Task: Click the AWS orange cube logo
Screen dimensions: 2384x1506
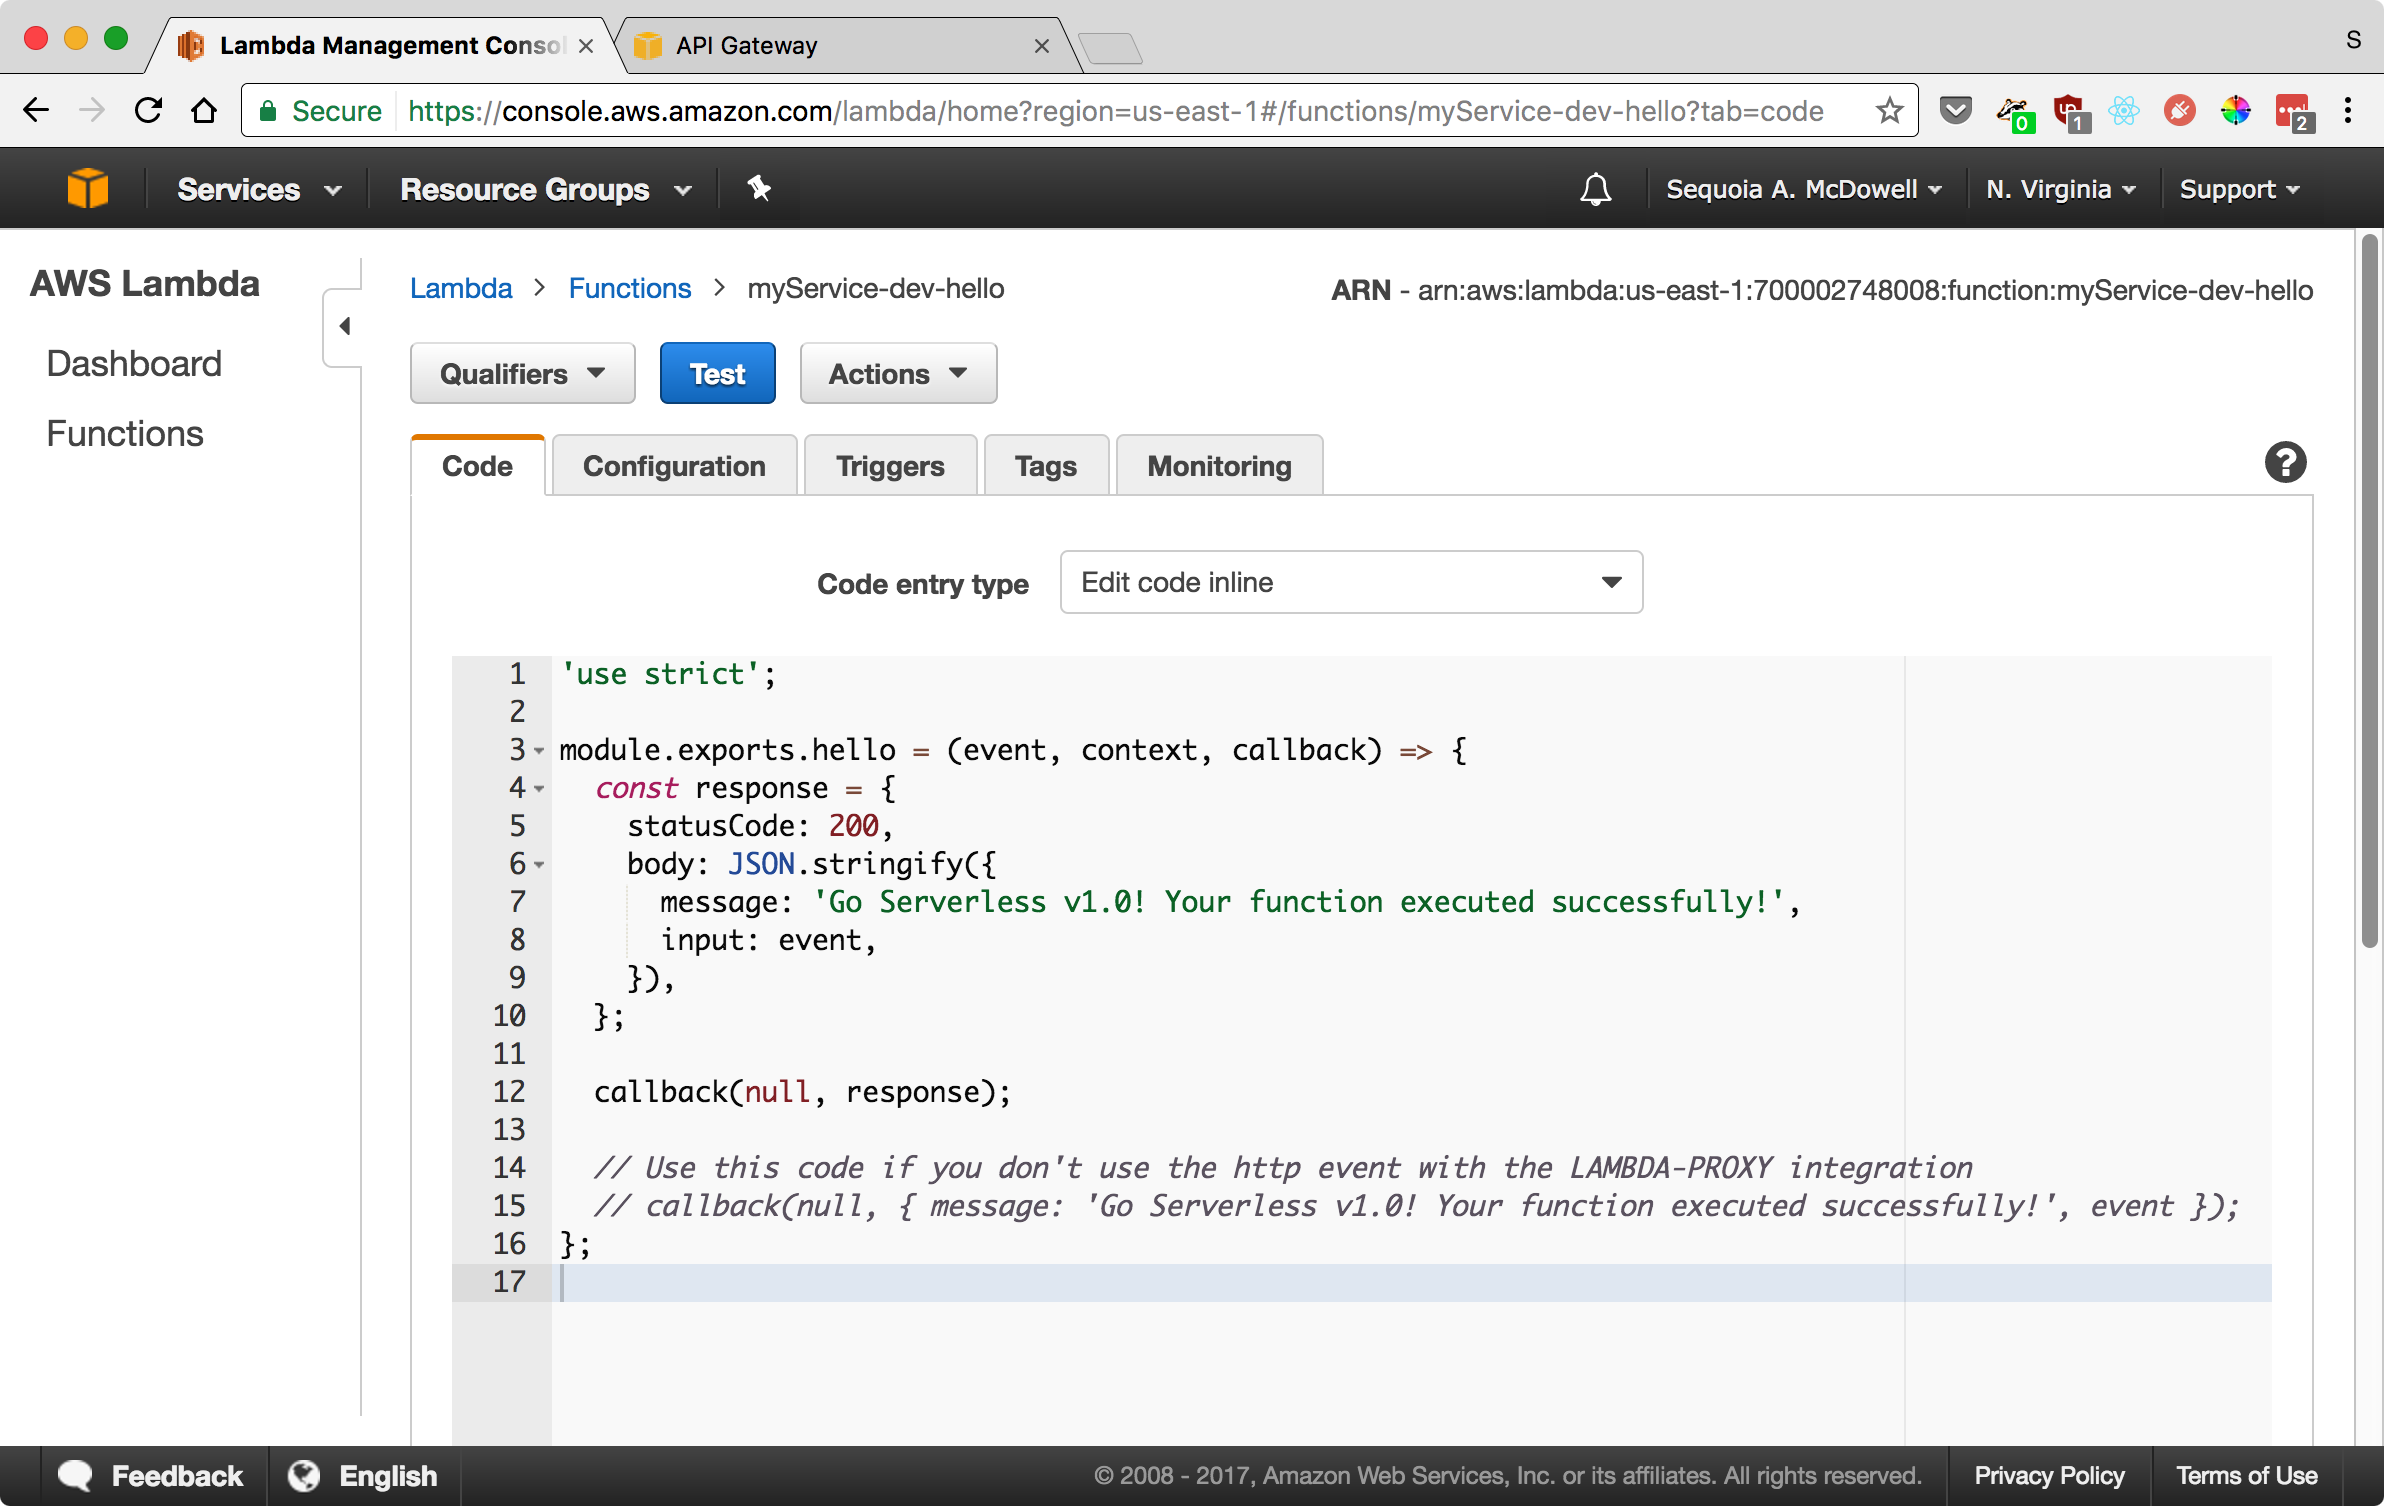Action: [x=88, y=188]
